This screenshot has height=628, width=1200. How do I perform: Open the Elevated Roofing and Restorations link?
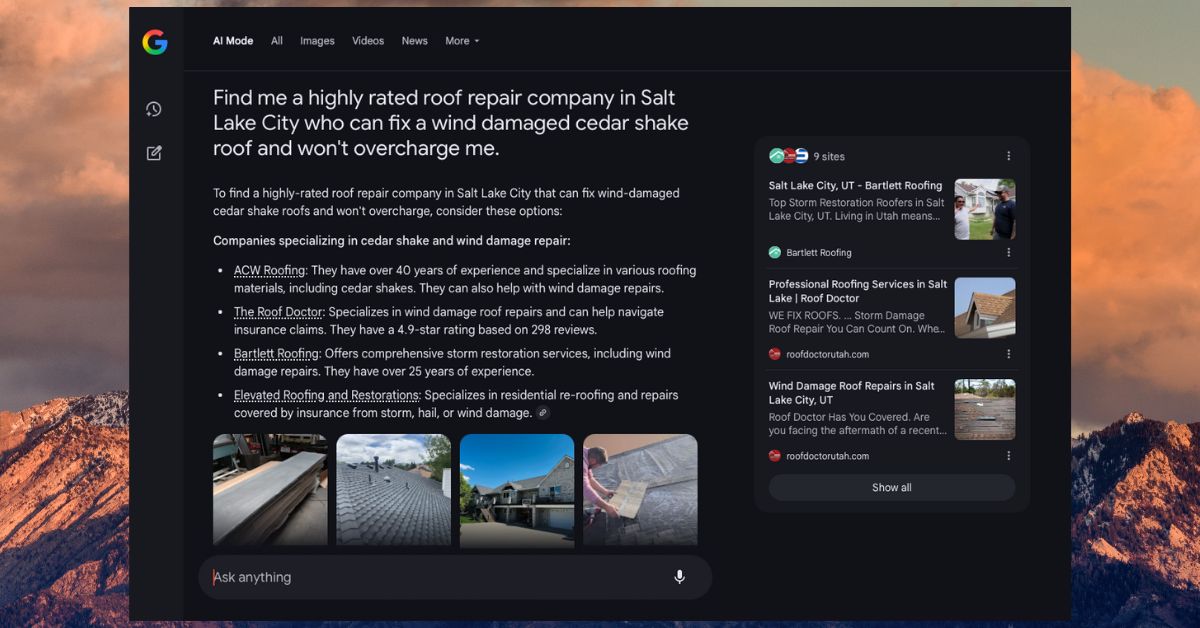[x=326, y=395]
